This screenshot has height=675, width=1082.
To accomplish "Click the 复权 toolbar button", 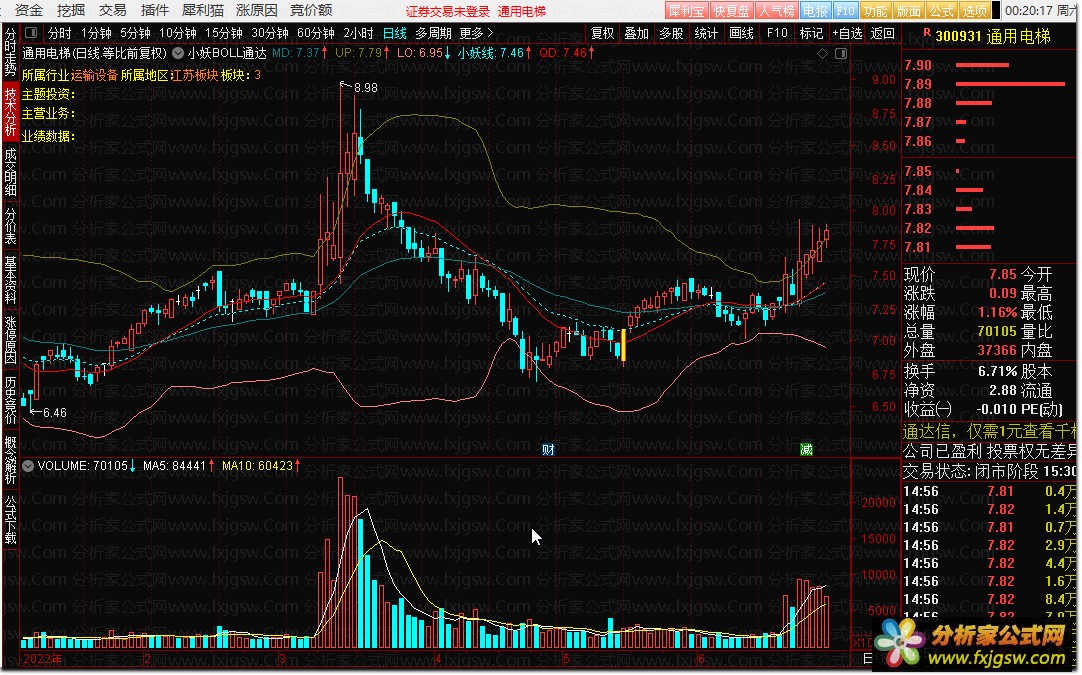I will 602,33.
